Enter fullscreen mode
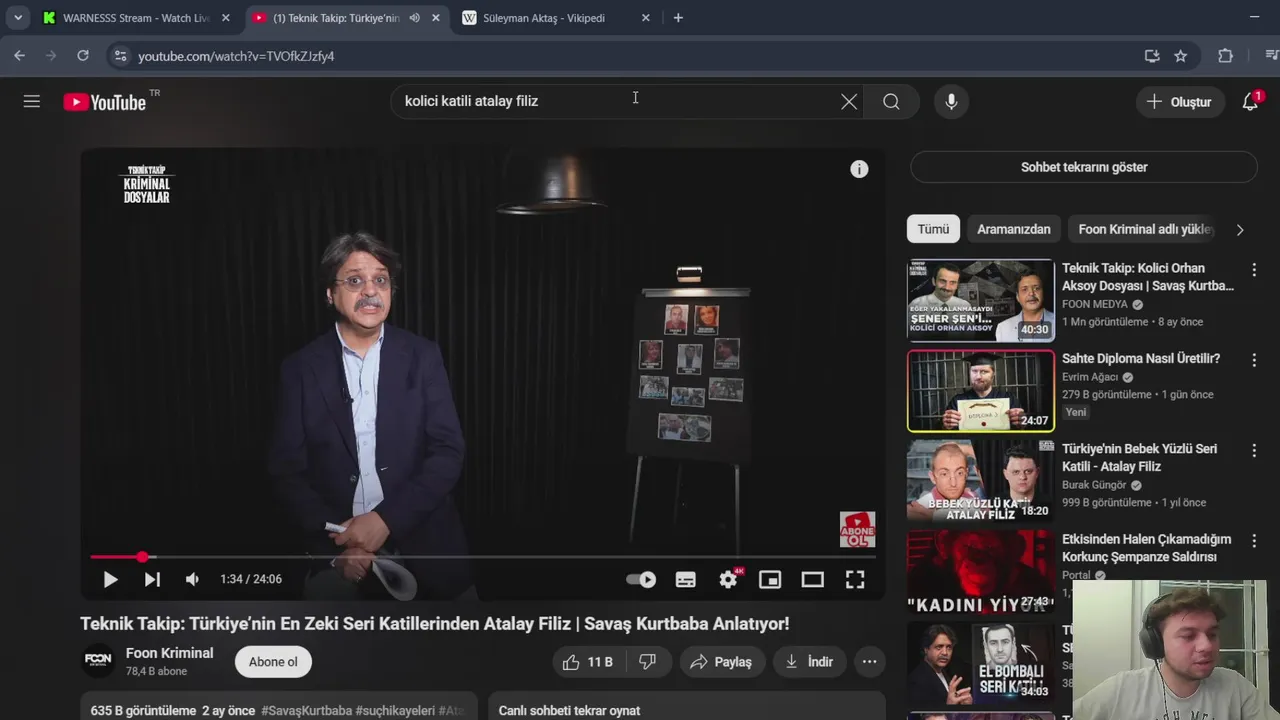 855,579
